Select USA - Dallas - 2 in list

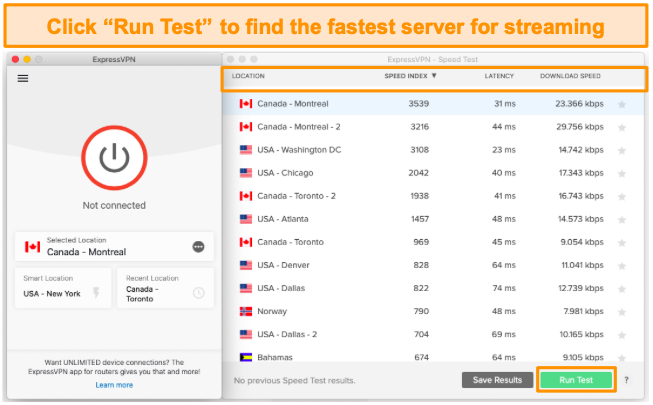click(434, 334)
